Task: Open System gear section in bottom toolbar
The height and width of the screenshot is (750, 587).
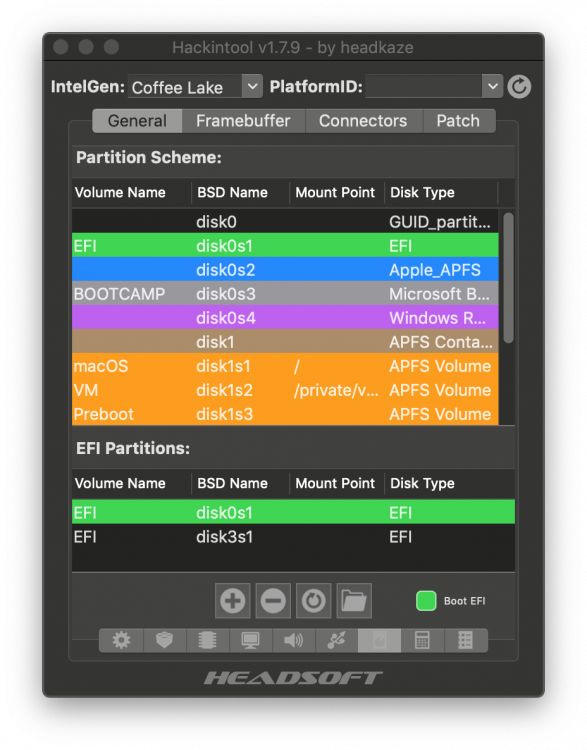Action: click(x=121, y=640)
